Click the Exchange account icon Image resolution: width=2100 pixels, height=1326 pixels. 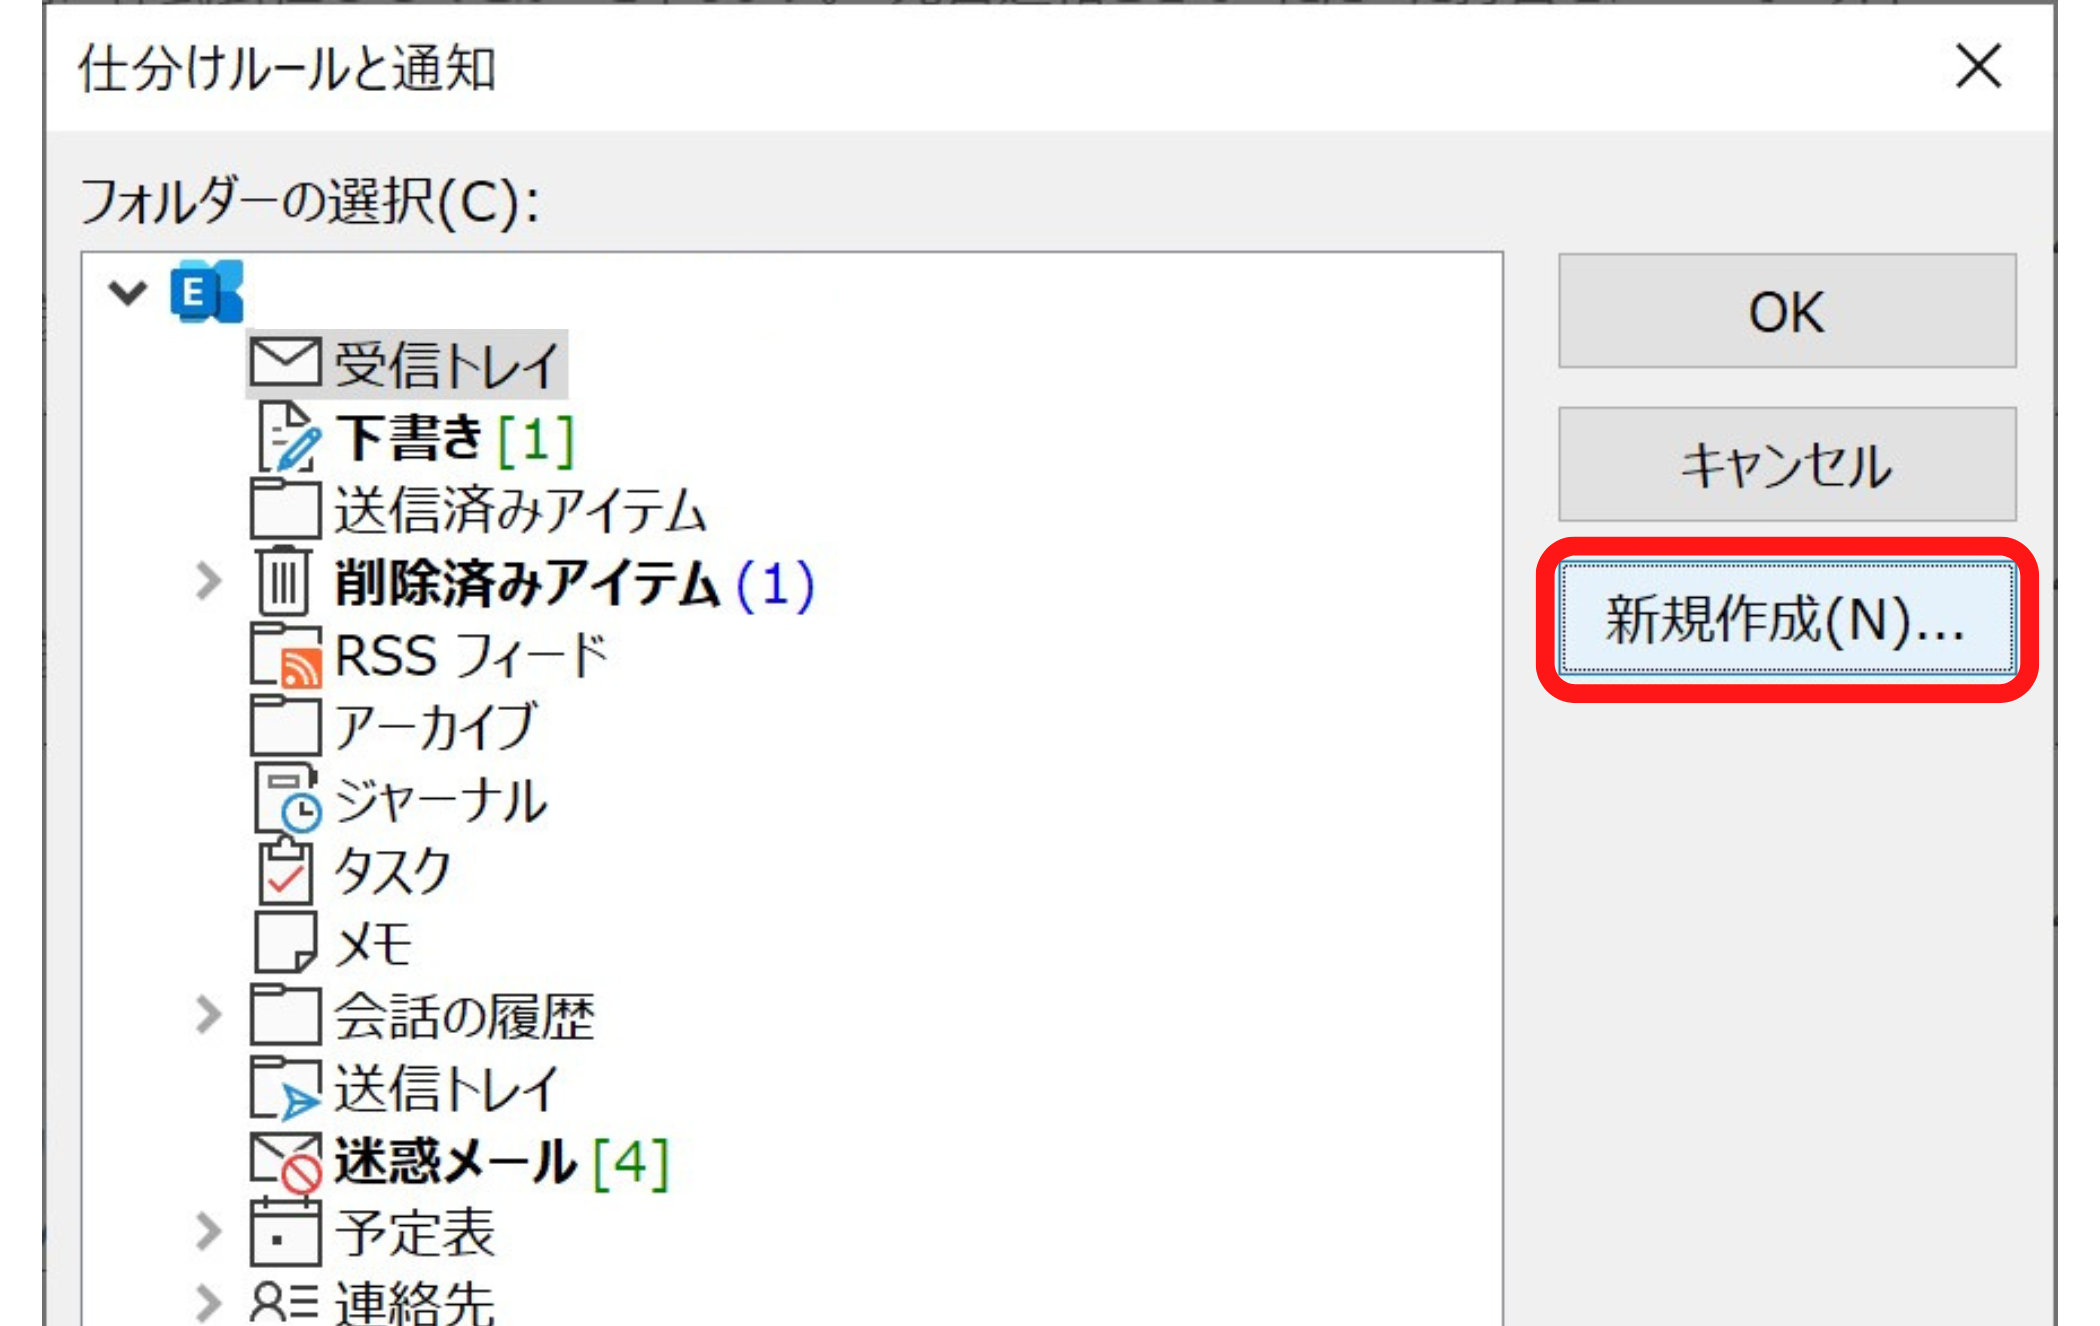pos(206,291)
